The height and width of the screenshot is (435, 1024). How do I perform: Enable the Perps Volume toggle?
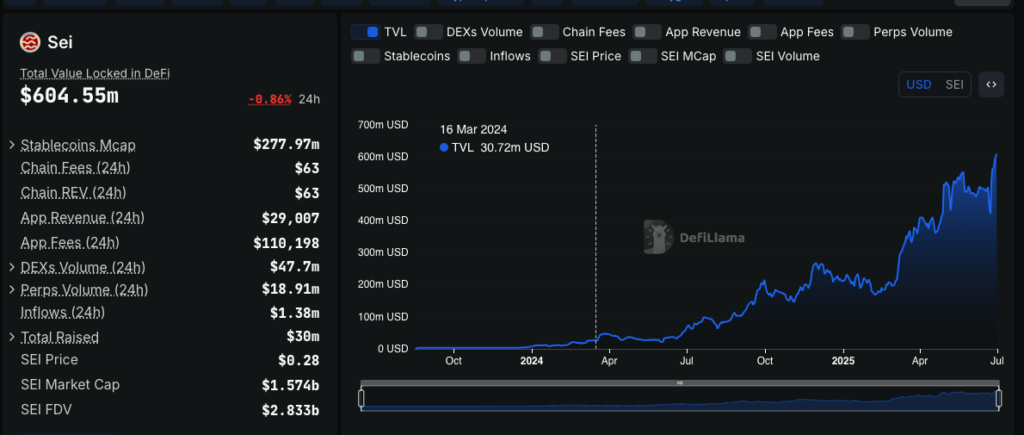tap(856, 32)
